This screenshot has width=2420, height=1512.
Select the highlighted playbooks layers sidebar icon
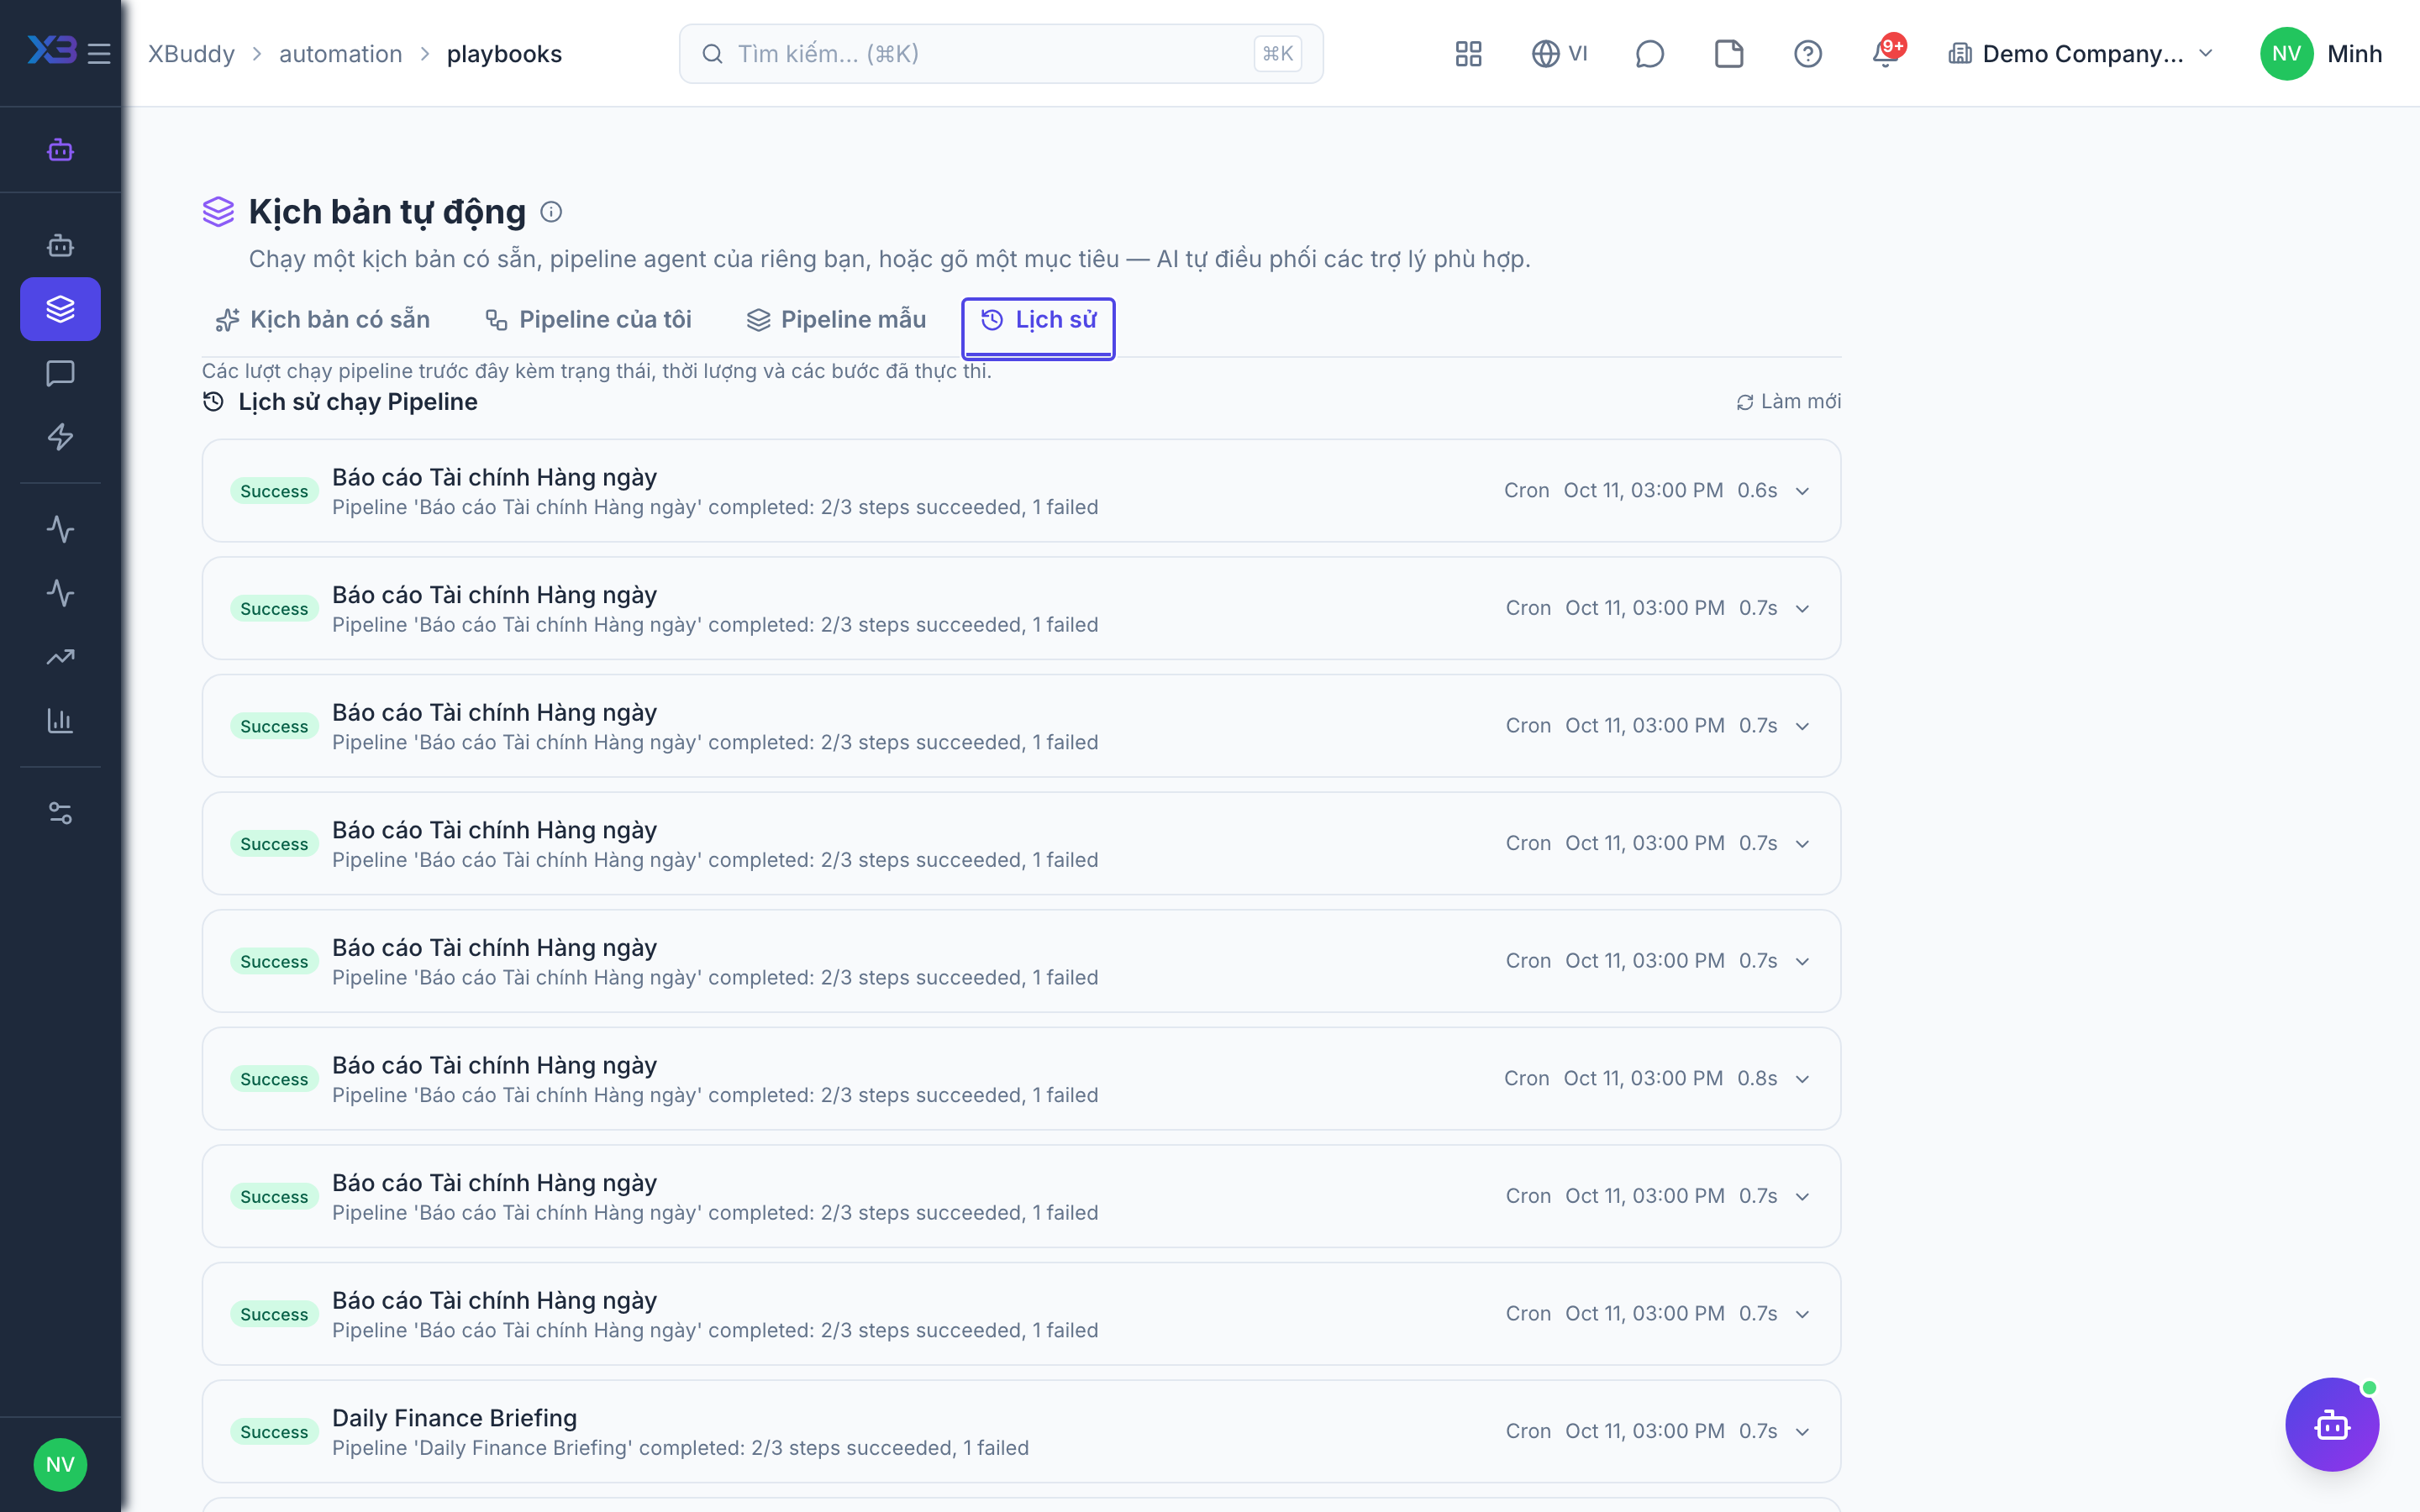click(60, 309)
